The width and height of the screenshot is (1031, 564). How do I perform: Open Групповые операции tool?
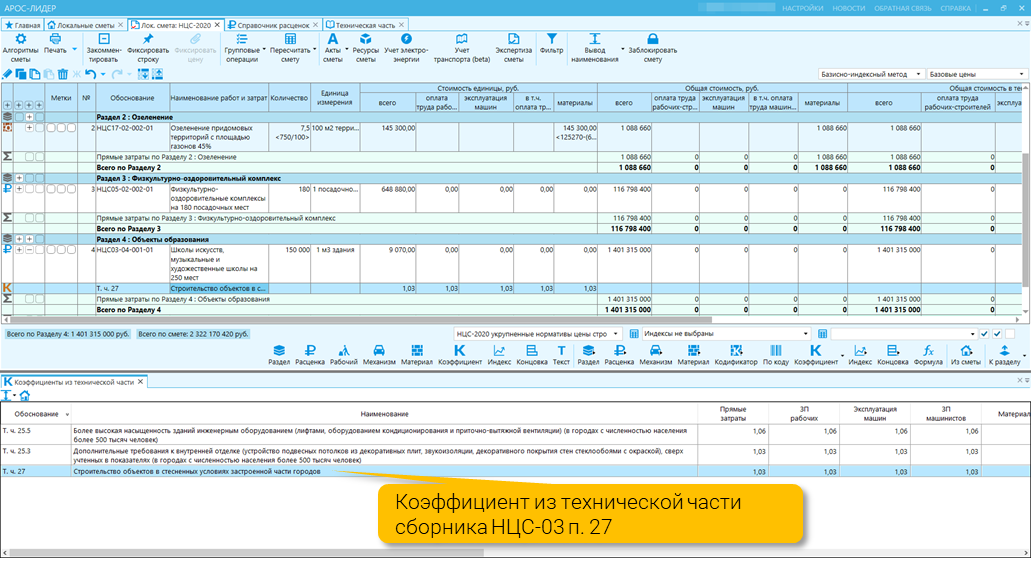(x=242, y=49)
